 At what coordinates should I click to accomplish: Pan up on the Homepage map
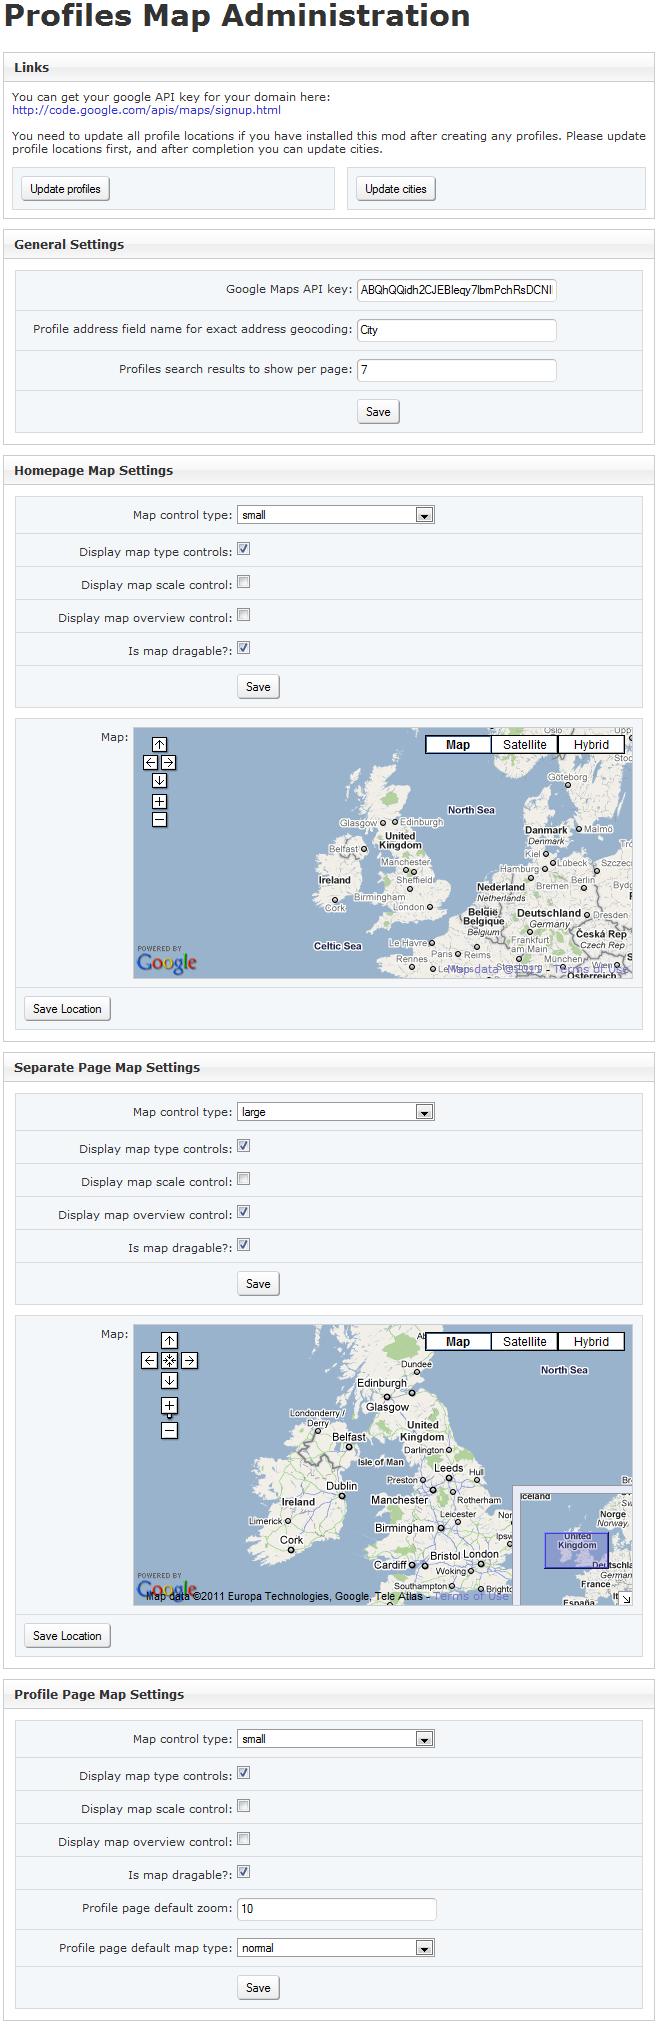tap(159, 744)
